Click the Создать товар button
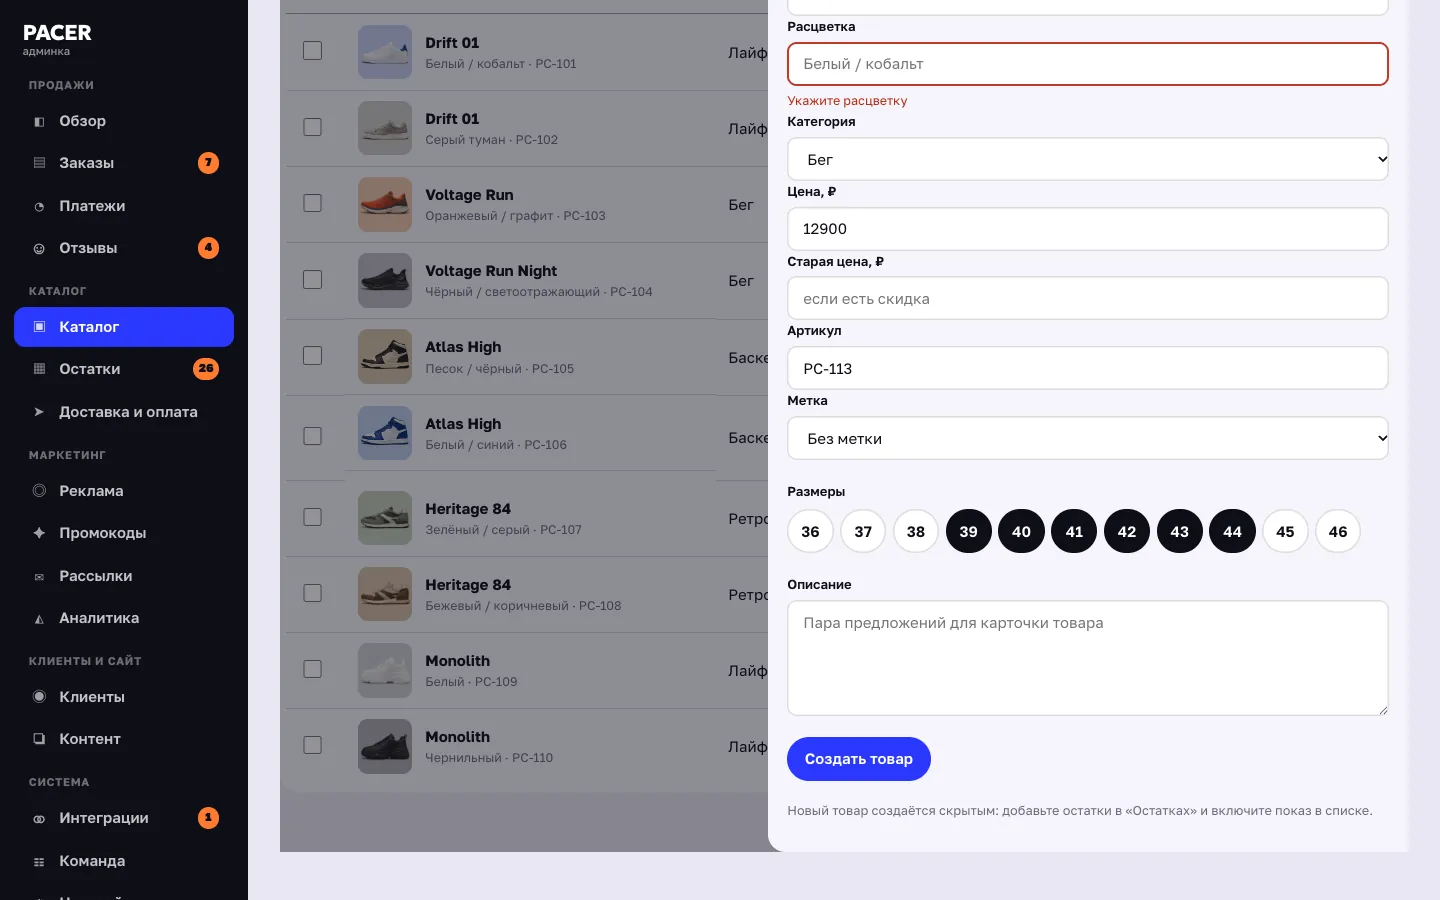Viewport: 1440px width, 900px height. click(859, 759)
